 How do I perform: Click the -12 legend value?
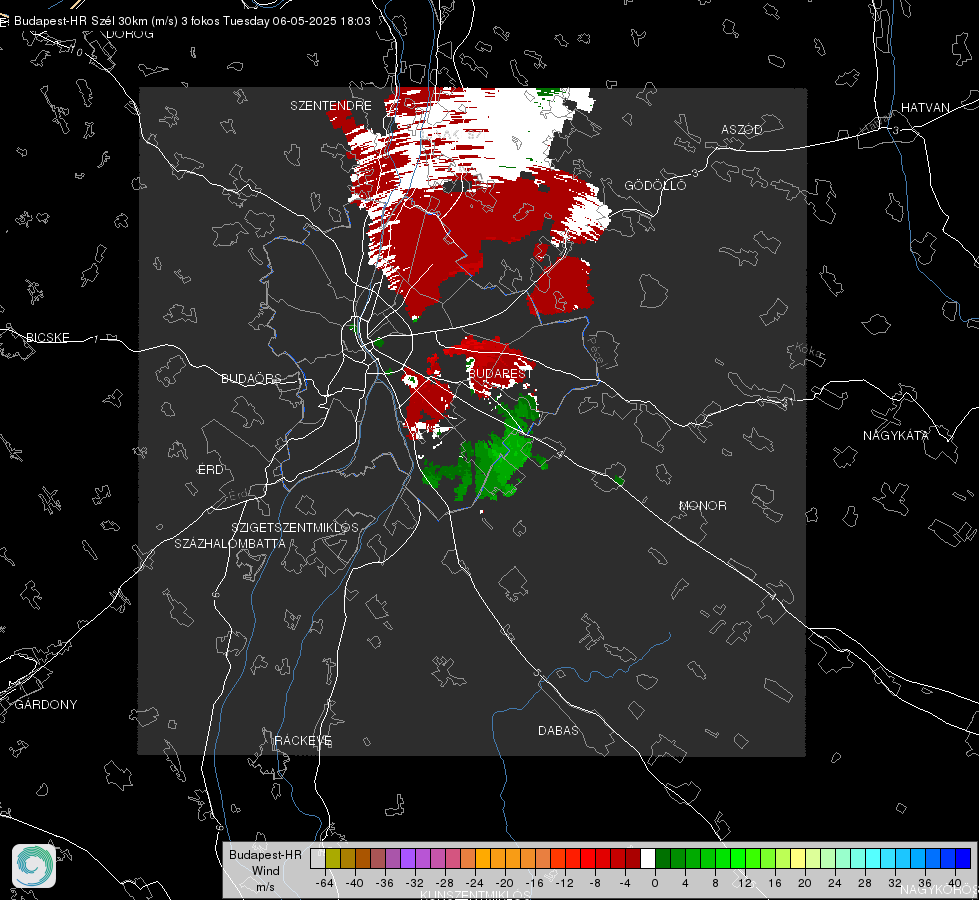(564, 883)
